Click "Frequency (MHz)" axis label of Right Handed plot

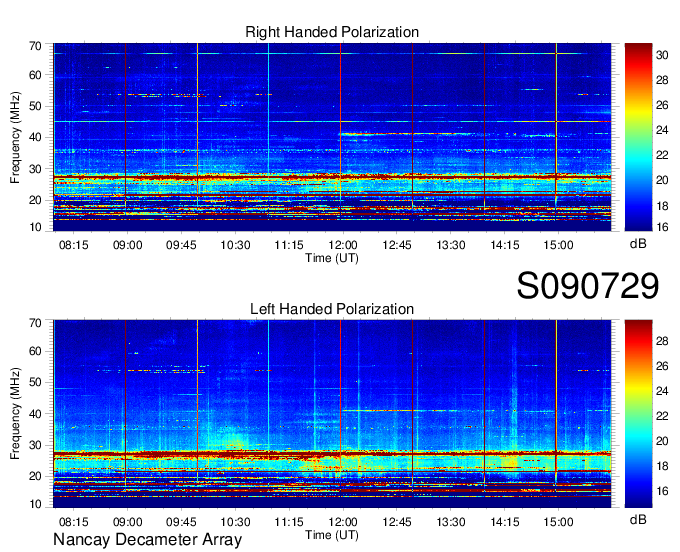(15, 137)
